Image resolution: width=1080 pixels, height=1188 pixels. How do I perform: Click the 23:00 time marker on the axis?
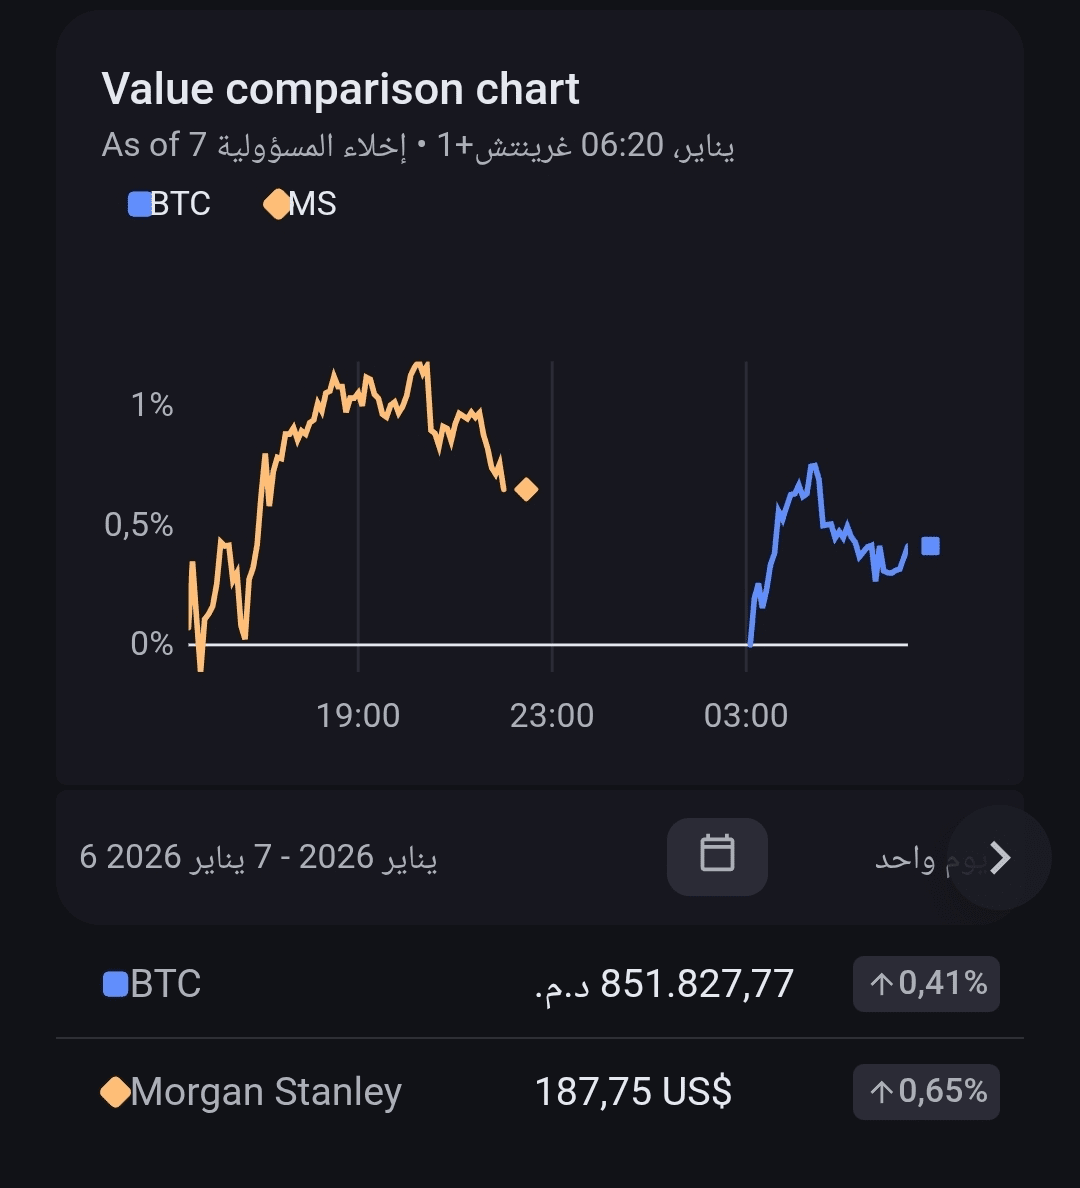552,716
